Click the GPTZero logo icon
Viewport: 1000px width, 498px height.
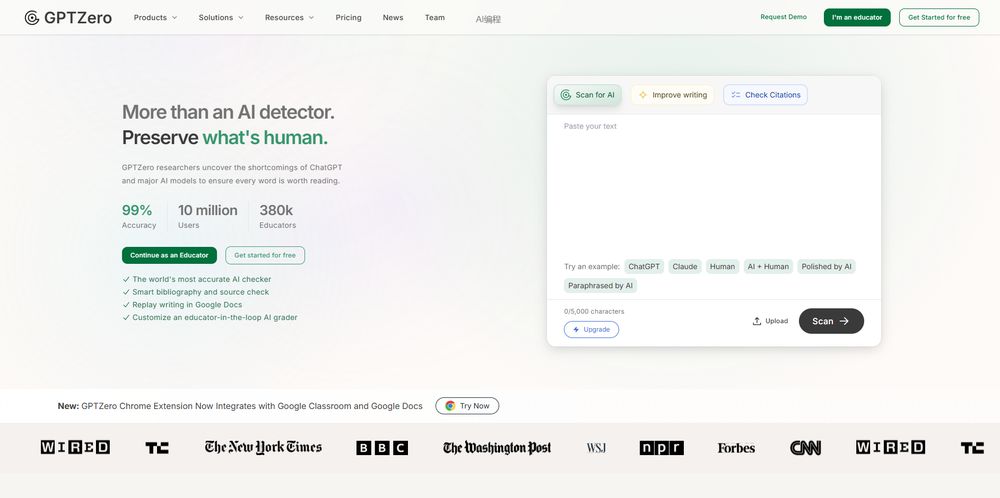click(x=32, y=17)
